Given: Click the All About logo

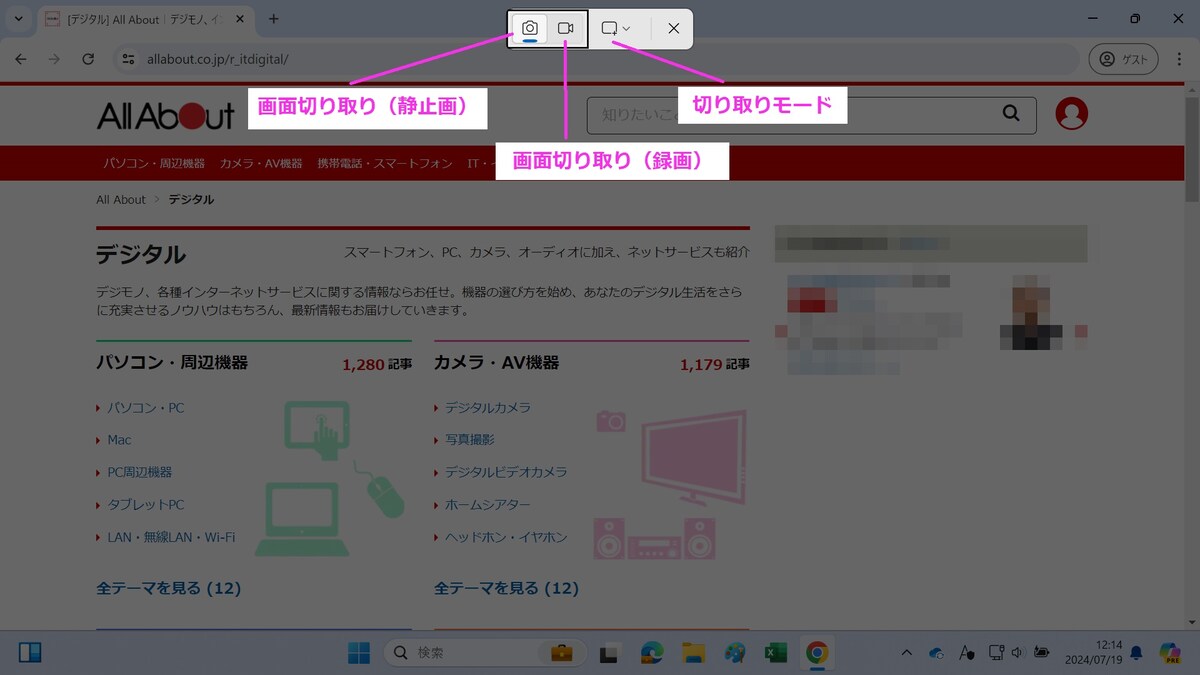Looking at the screenshot, I should point(166,116).
